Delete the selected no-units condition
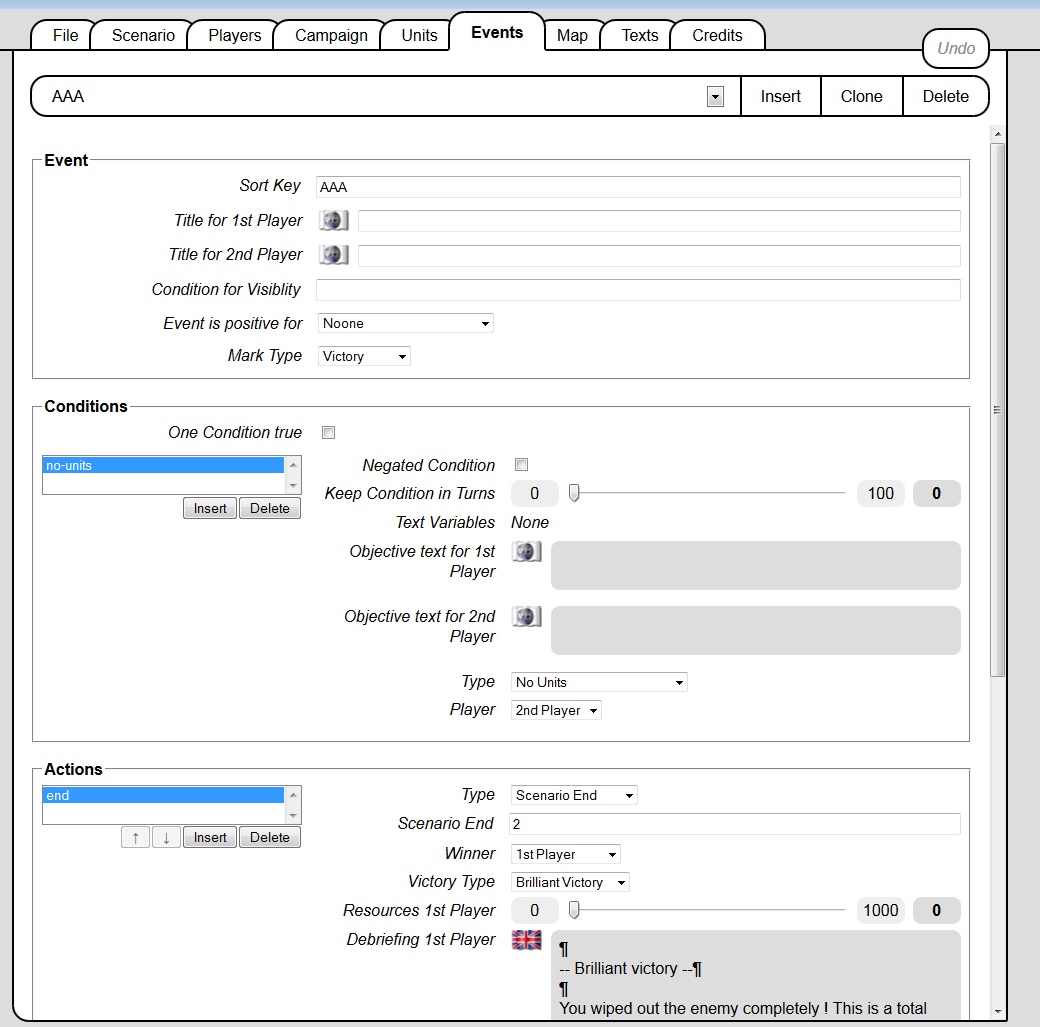This screenshot has height=1027, width=1040. tap(269, 508)
